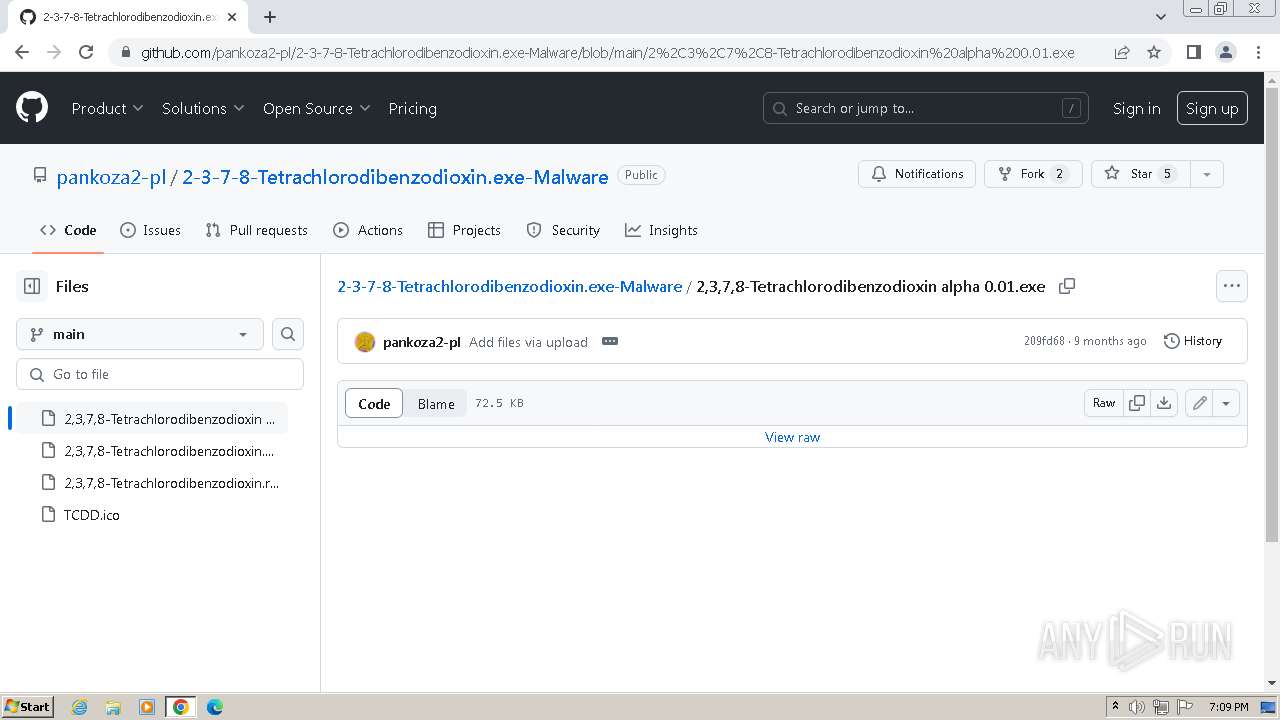The height and width of the screenshot is (720, 1280).
Task: Toggle Chrome side panel icon
Action: coord(1193,52)
